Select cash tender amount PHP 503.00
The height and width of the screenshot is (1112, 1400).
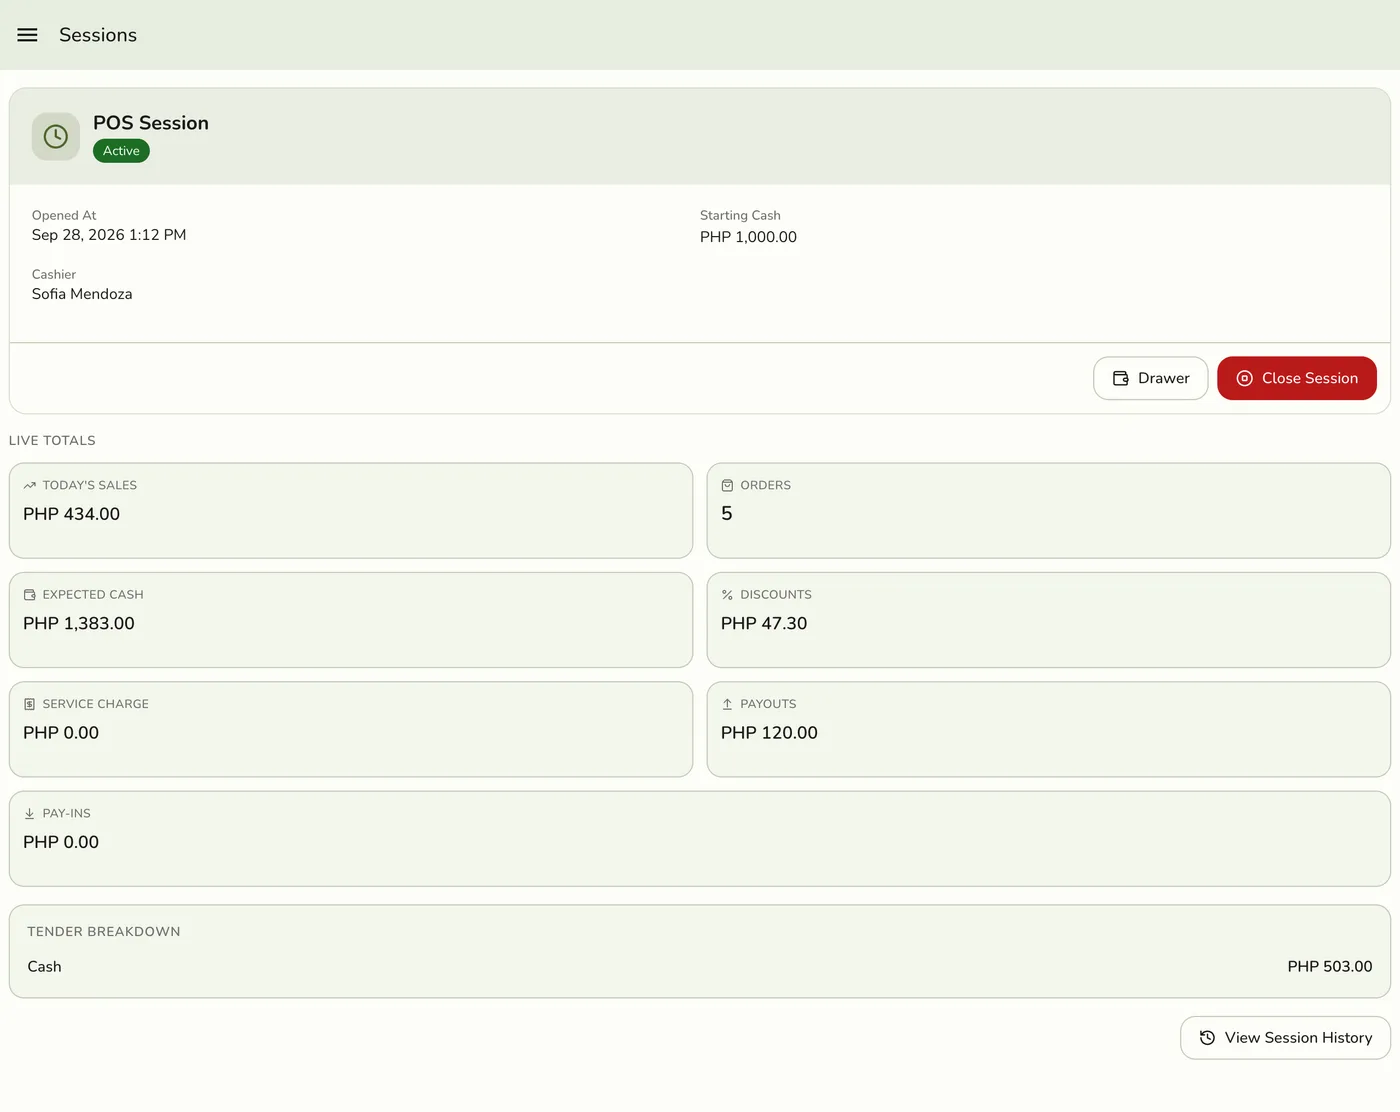pos(1330,967)
